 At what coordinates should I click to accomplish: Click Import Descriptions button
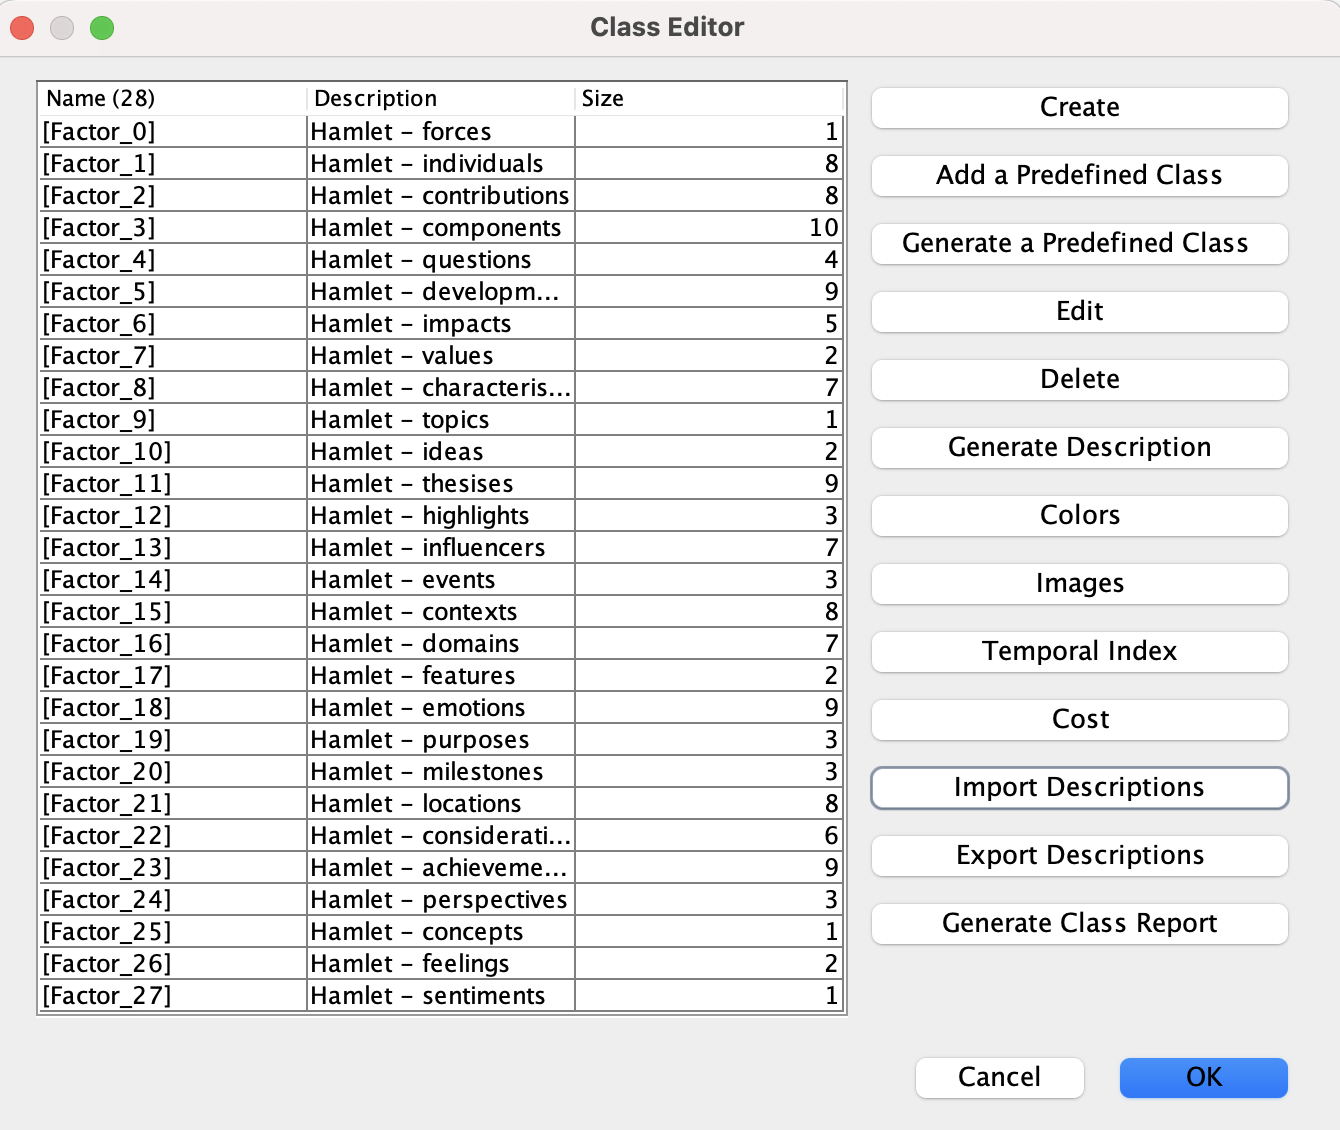click(x=1079, y=787)
